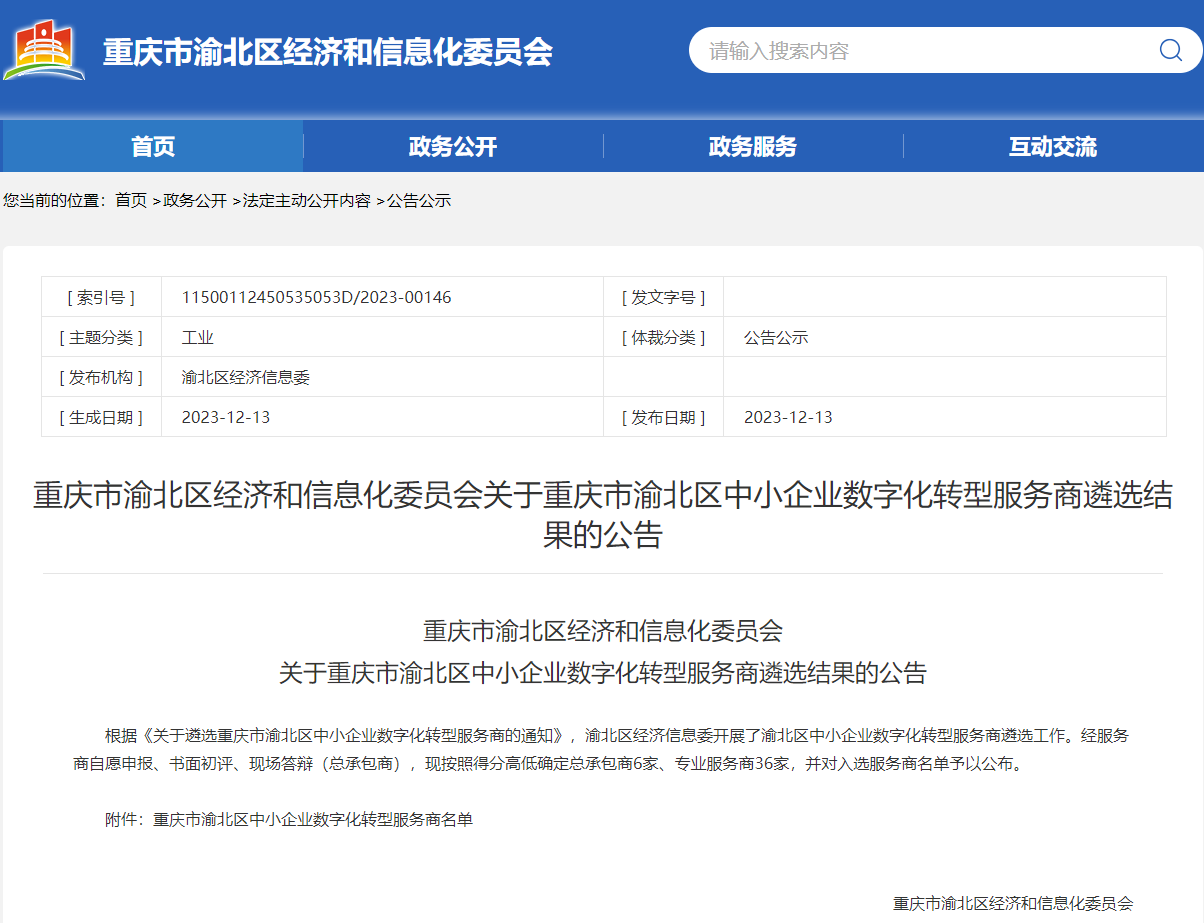The width and height of the screenshot is (1204, 923).
Task: Open the 首页 navigation tab
Action: 153,147
